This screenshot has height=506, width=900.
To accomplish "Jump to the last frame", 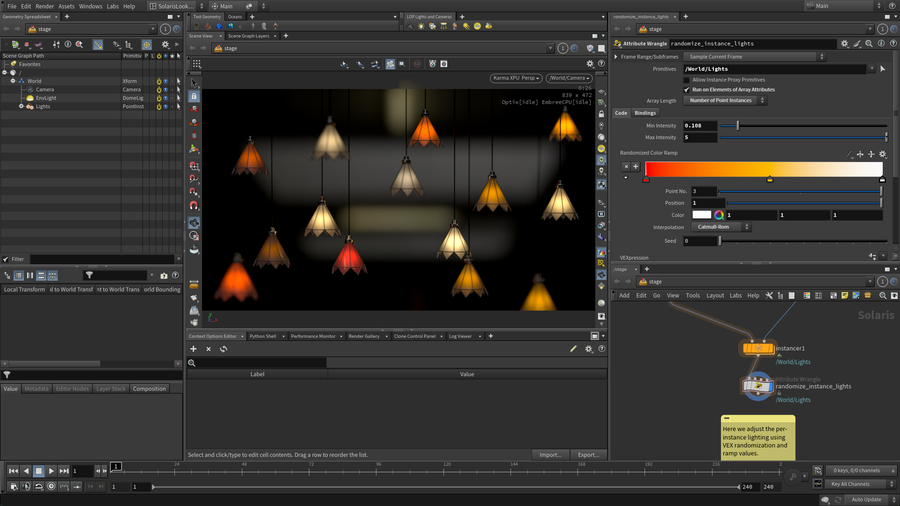I will [x=64, y=470].
